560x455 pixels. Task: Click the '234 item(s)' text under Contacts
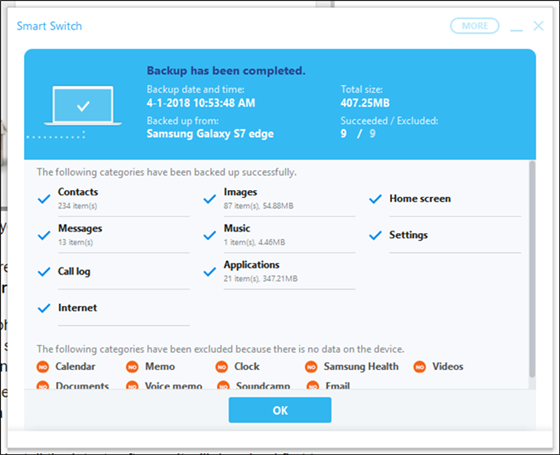(x=78, y=206)
